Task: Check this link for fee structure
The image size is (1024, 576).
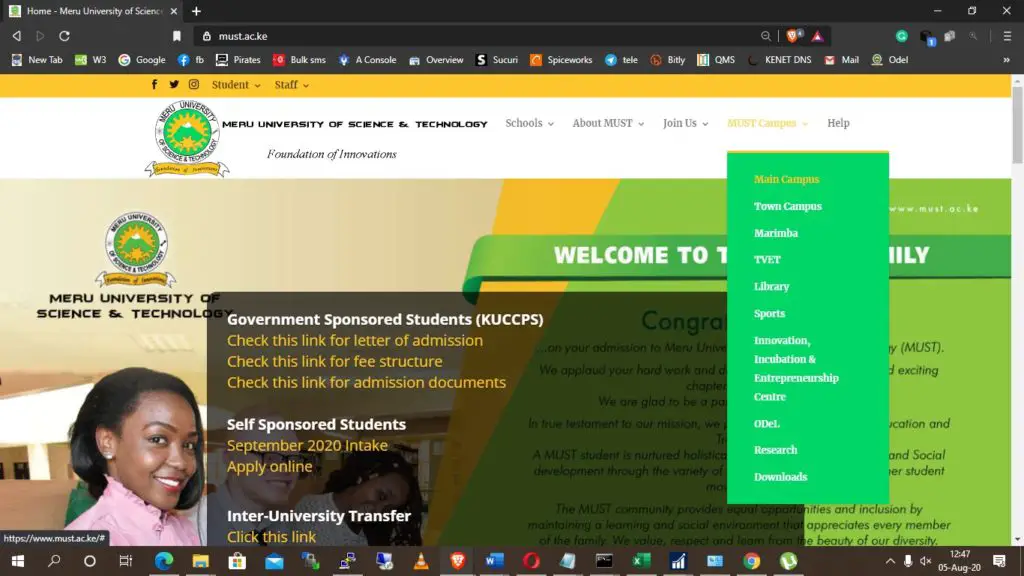Action: [x=334, y=361]
